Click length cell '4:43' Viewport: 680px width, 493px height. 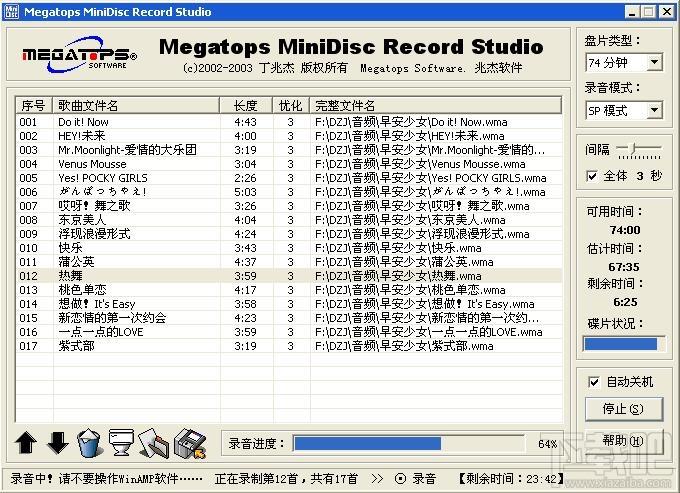[x=245, y=122]
